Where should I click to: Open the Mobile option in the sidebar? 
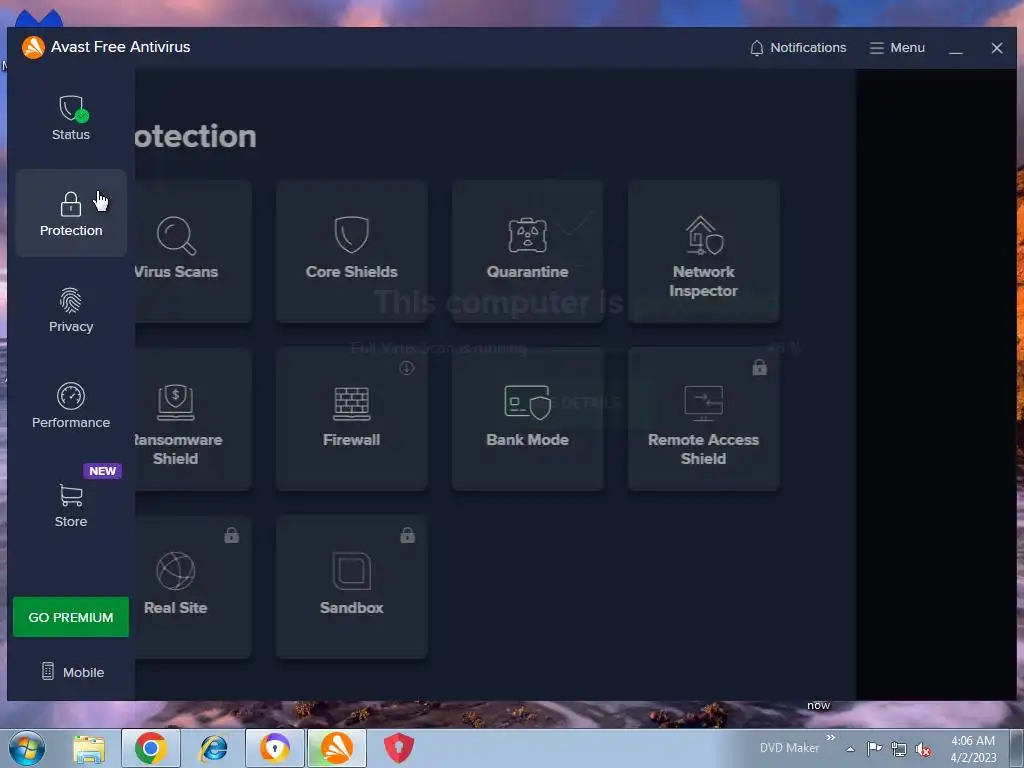point(72,672)
